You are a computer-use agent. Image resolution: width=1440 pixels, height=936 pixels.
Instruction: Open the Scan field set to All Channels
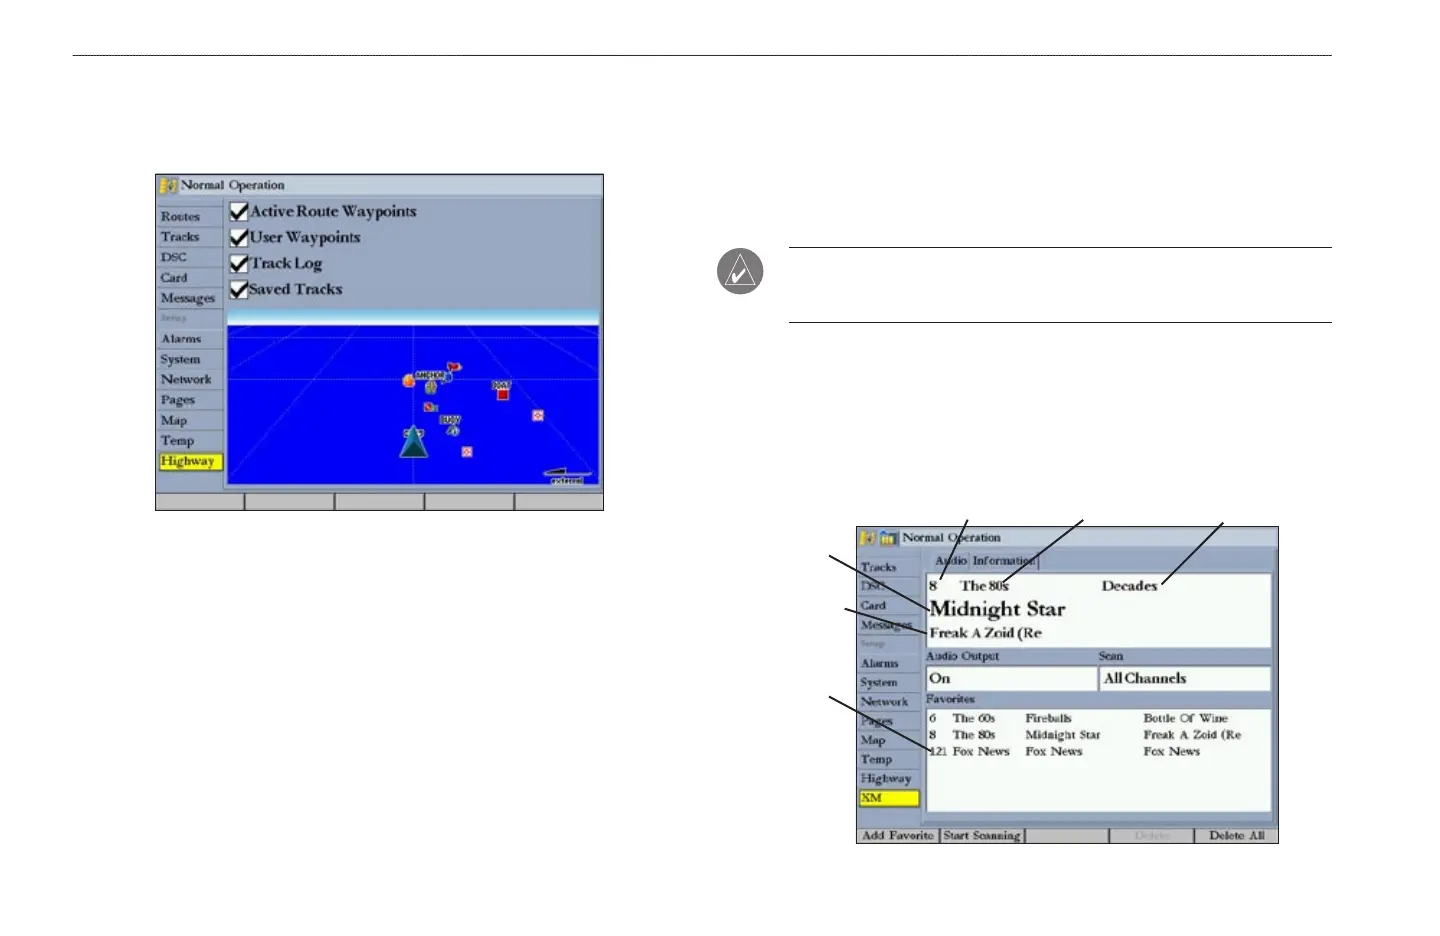(x=1185, y=678)
